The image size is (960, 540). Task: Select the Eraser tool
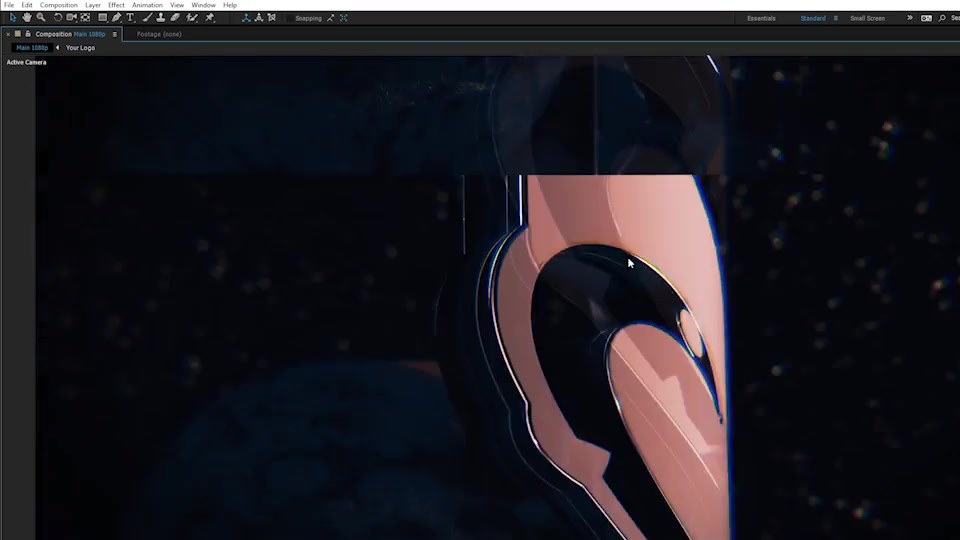pyautogui.click(x=175, y=18)
